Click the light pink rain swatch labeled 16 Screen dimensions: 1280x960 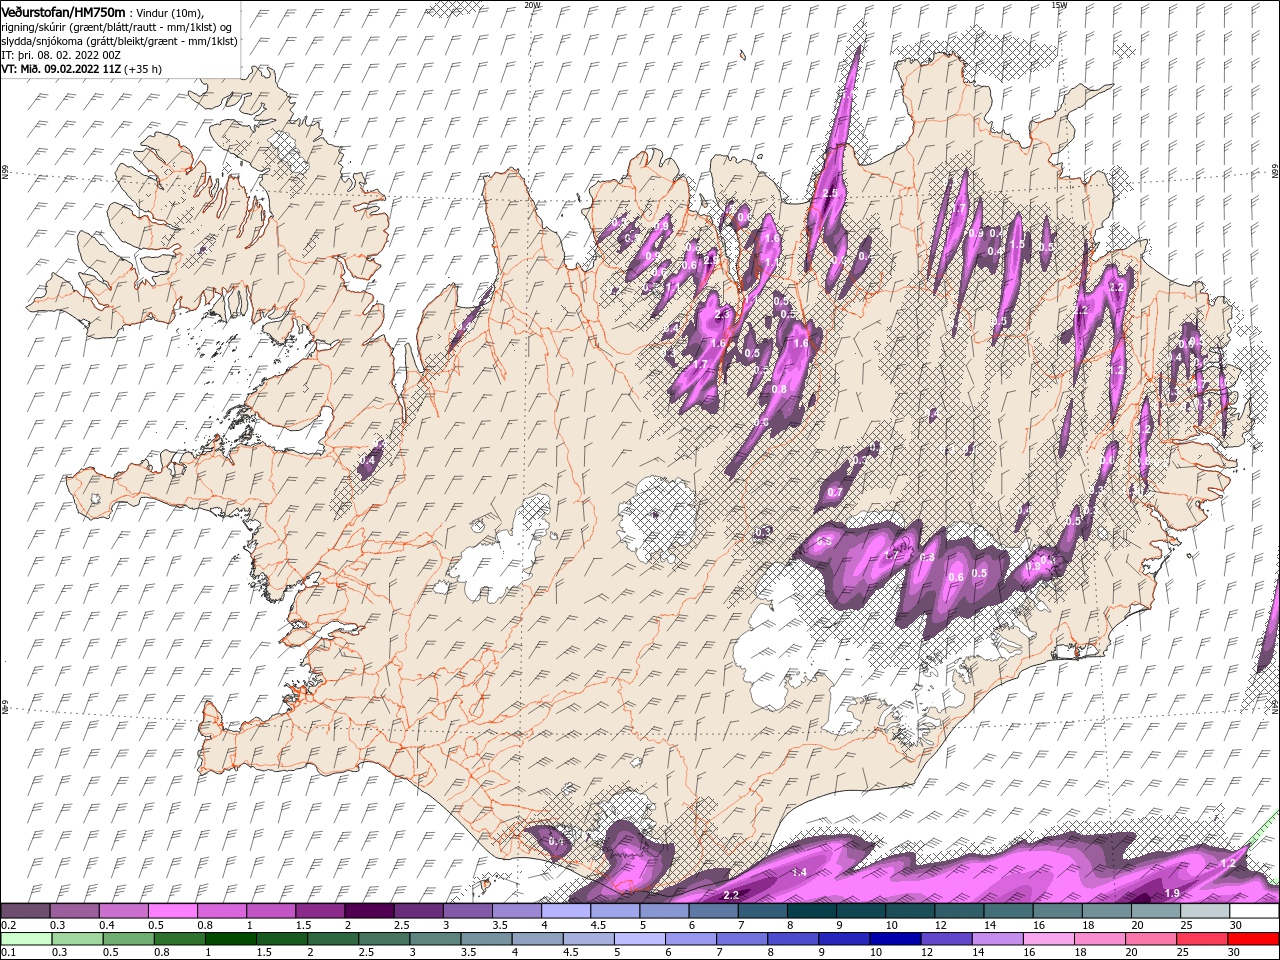click(1048, 939)
